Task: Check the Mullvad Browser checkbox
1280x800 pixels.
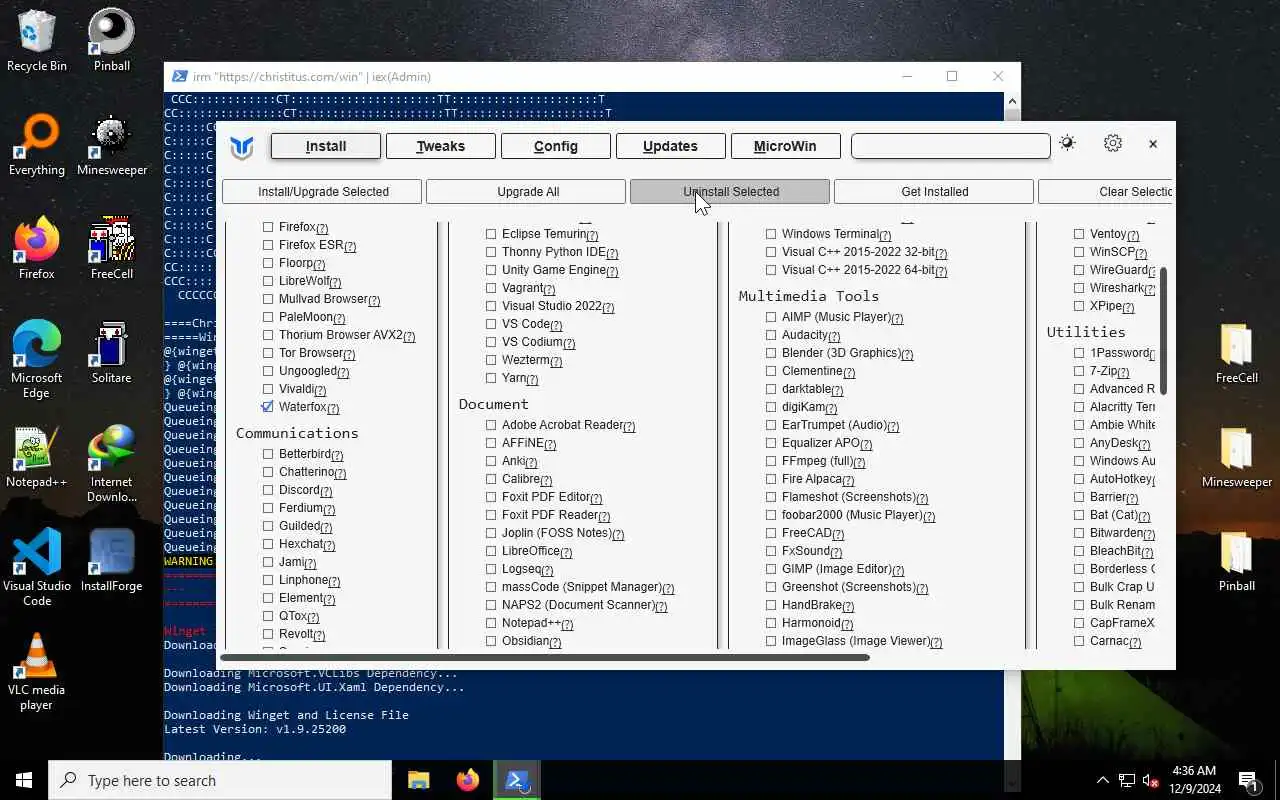Action: (x=268, y=299)
